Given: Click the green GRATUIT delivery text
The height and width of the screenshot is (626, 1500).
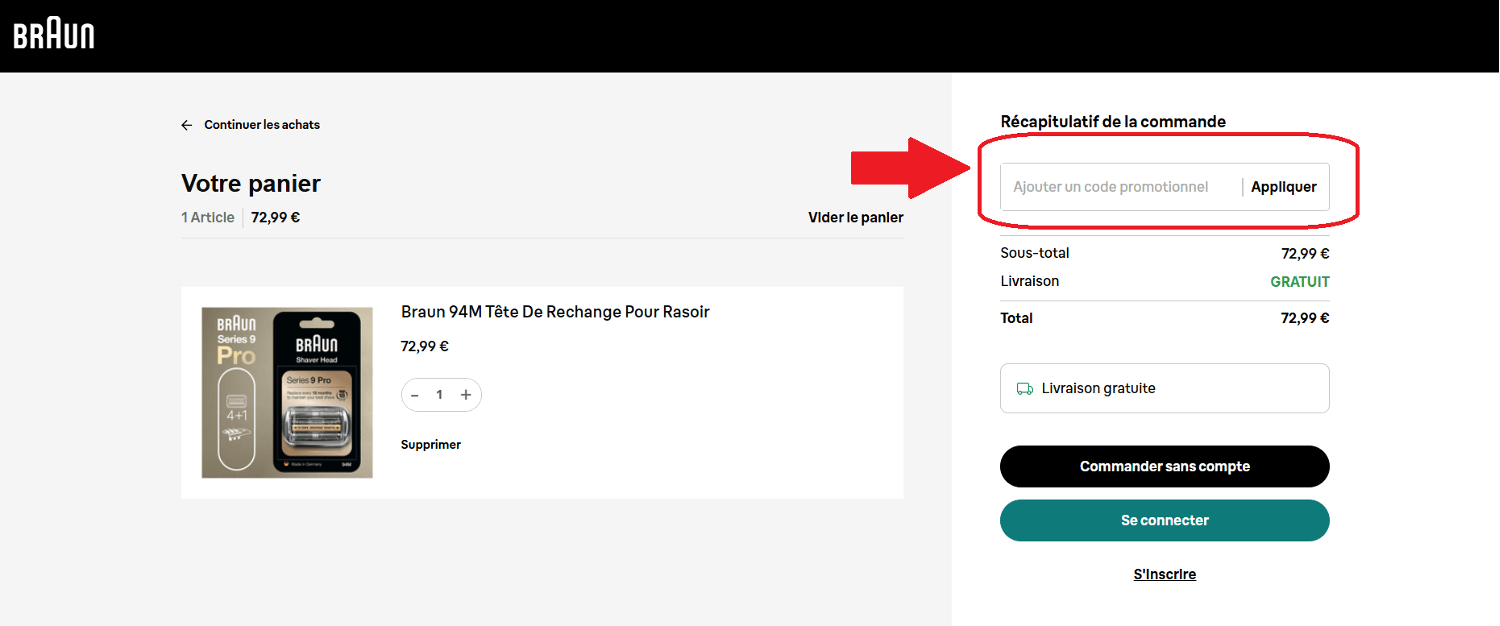Looking at the screenshot, I should click(x=1300, y=282).
